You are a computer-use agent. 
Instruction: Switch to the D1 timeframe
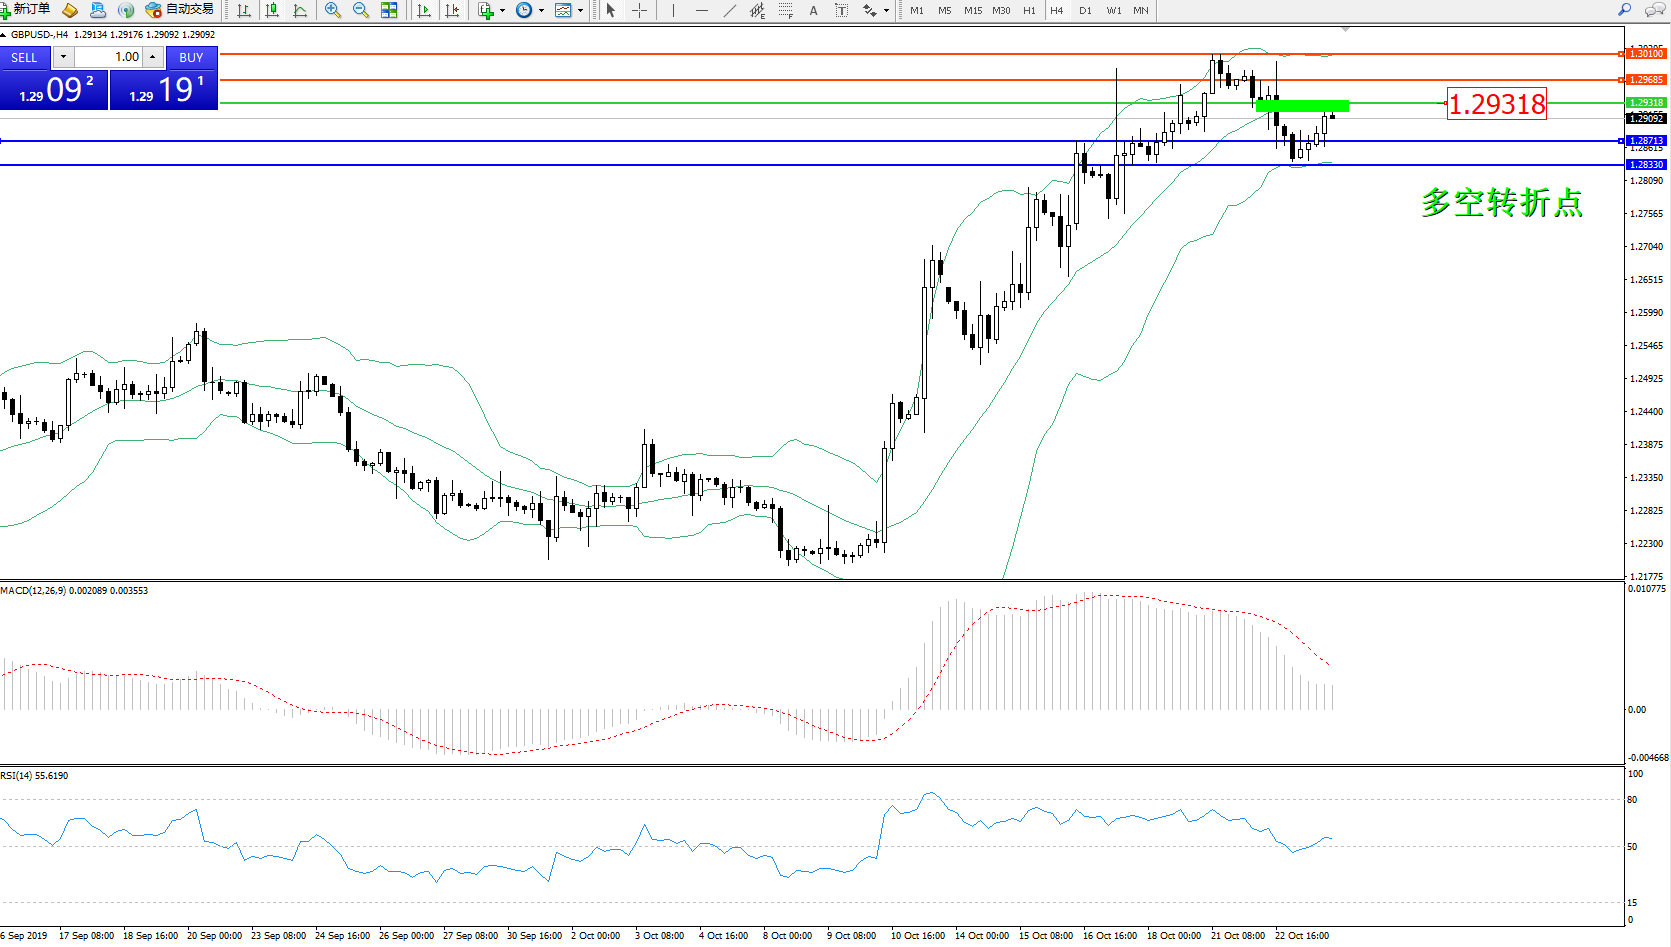(1085, 10)
